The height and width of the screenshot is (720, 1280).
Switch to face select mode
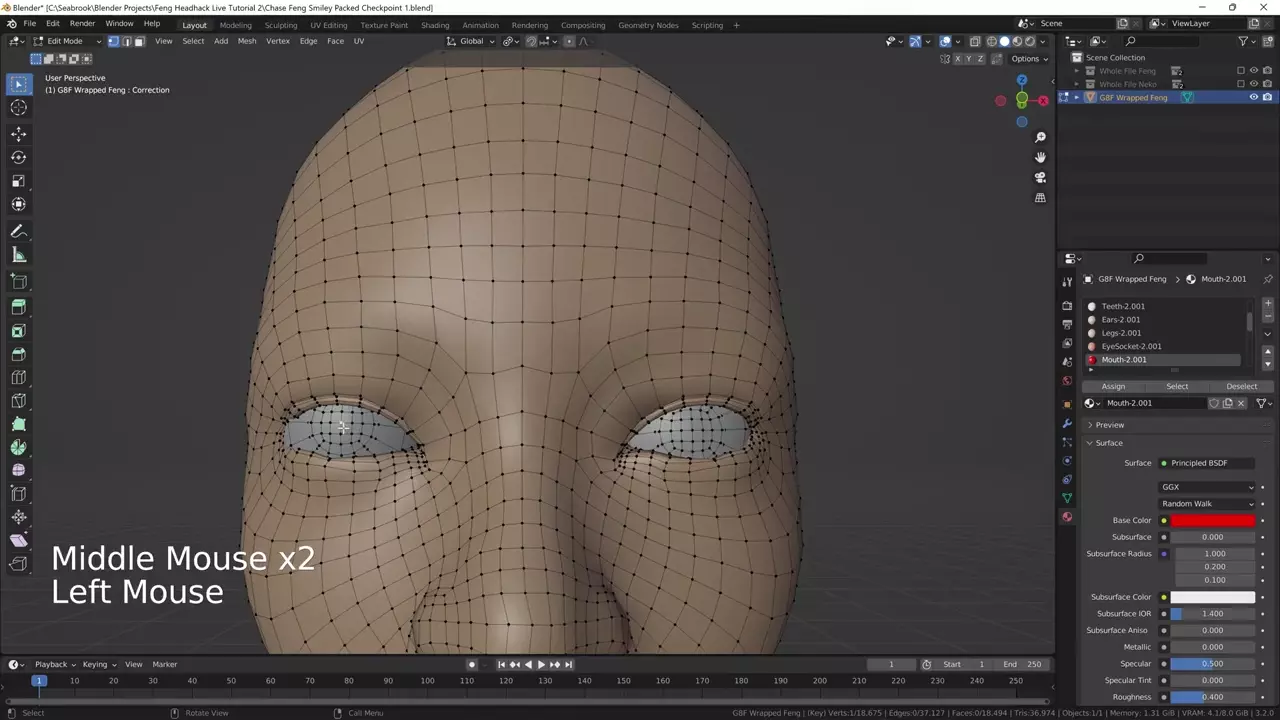coord(139,41)
